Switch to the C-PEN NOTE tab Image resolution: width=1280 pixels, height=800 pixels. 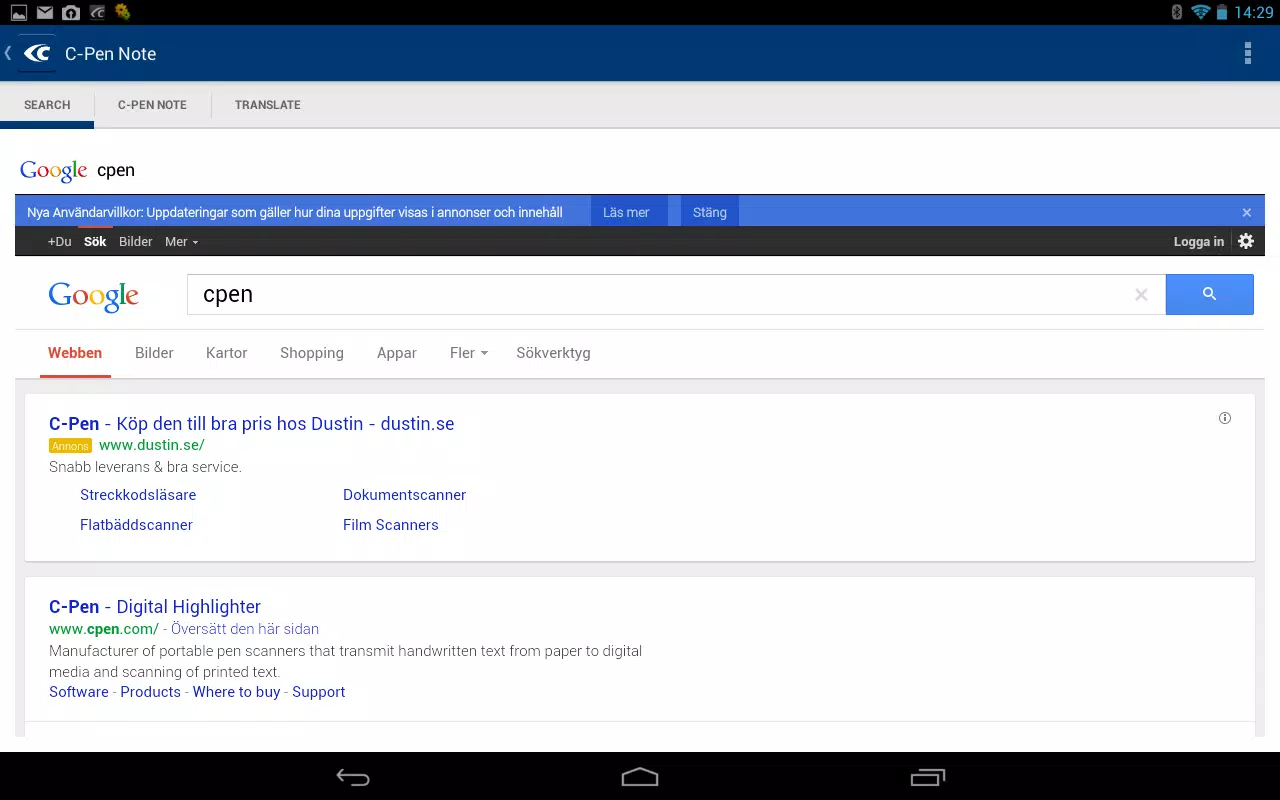(x=152, y=105)
